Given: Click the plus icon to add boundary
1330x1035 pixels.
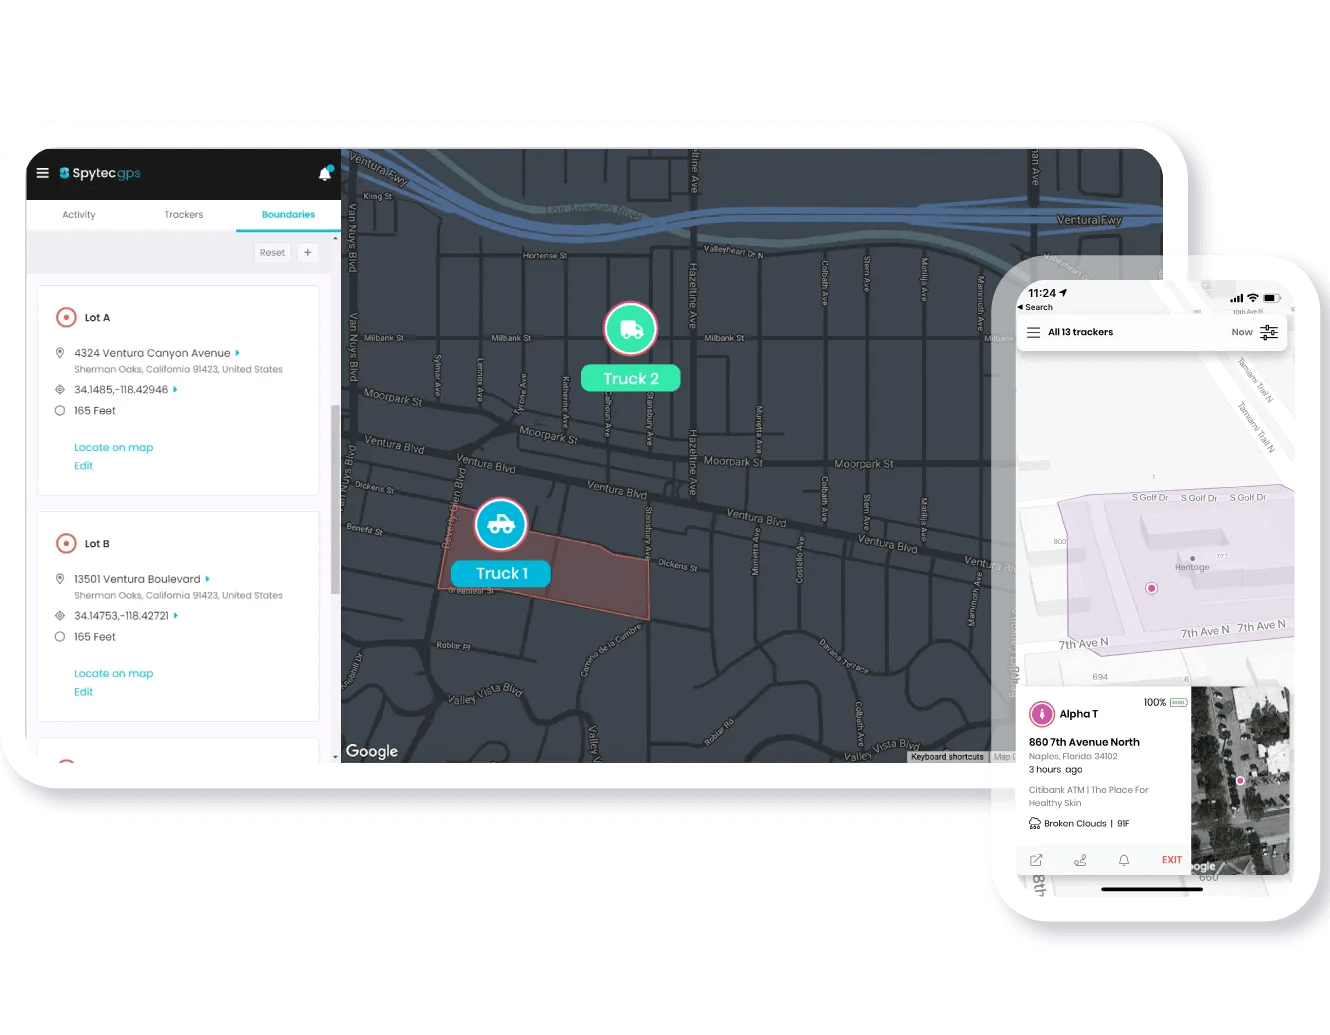Looking at the screenshot, I should [x=308, y=253].
